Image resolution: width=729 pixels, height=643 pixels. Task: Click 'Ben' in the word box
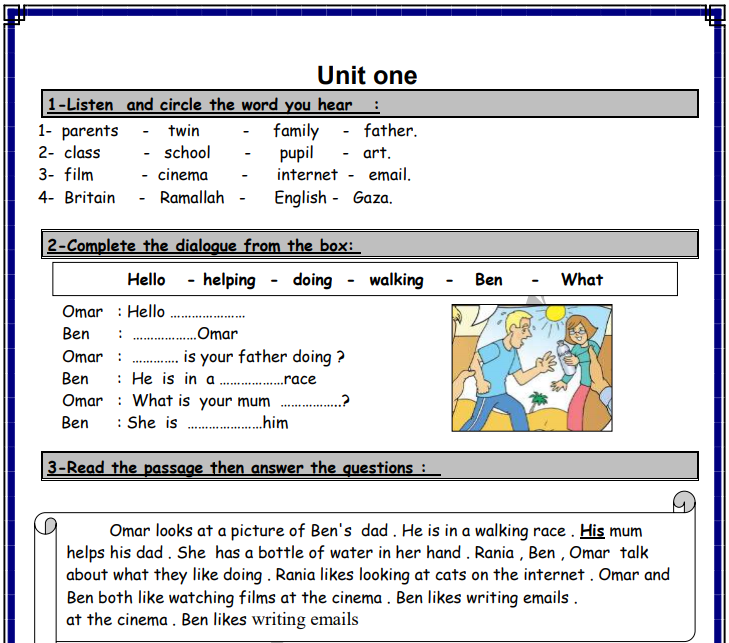489,280
